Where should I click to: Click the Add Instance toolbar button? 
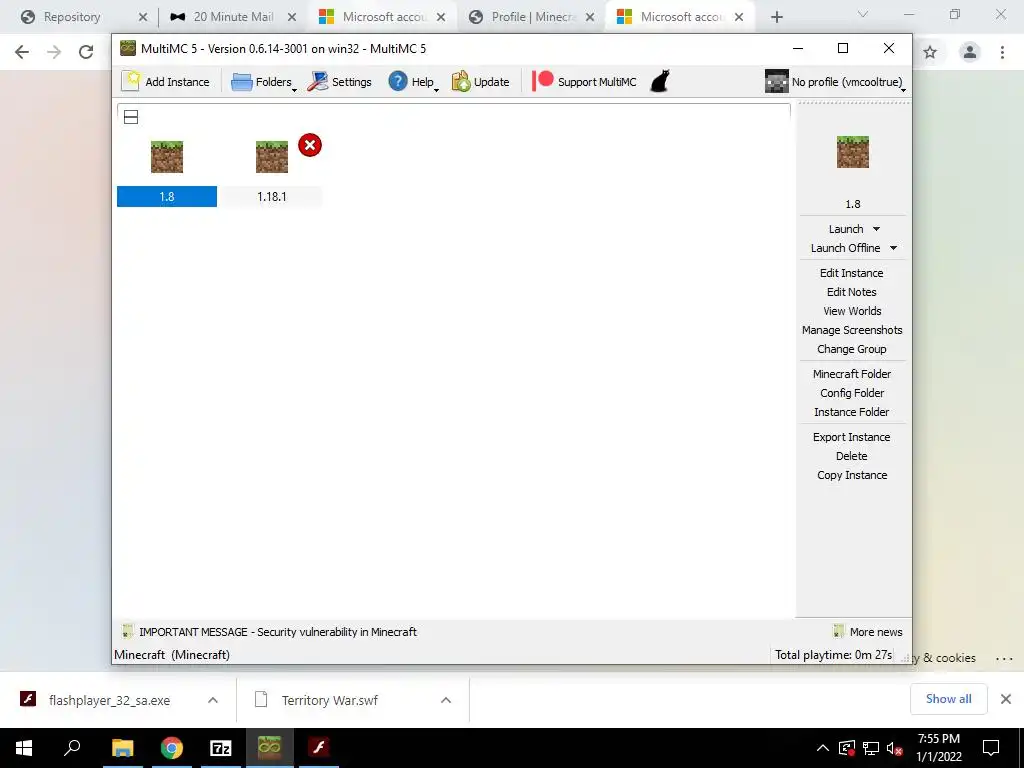click(x=166, y=82)
